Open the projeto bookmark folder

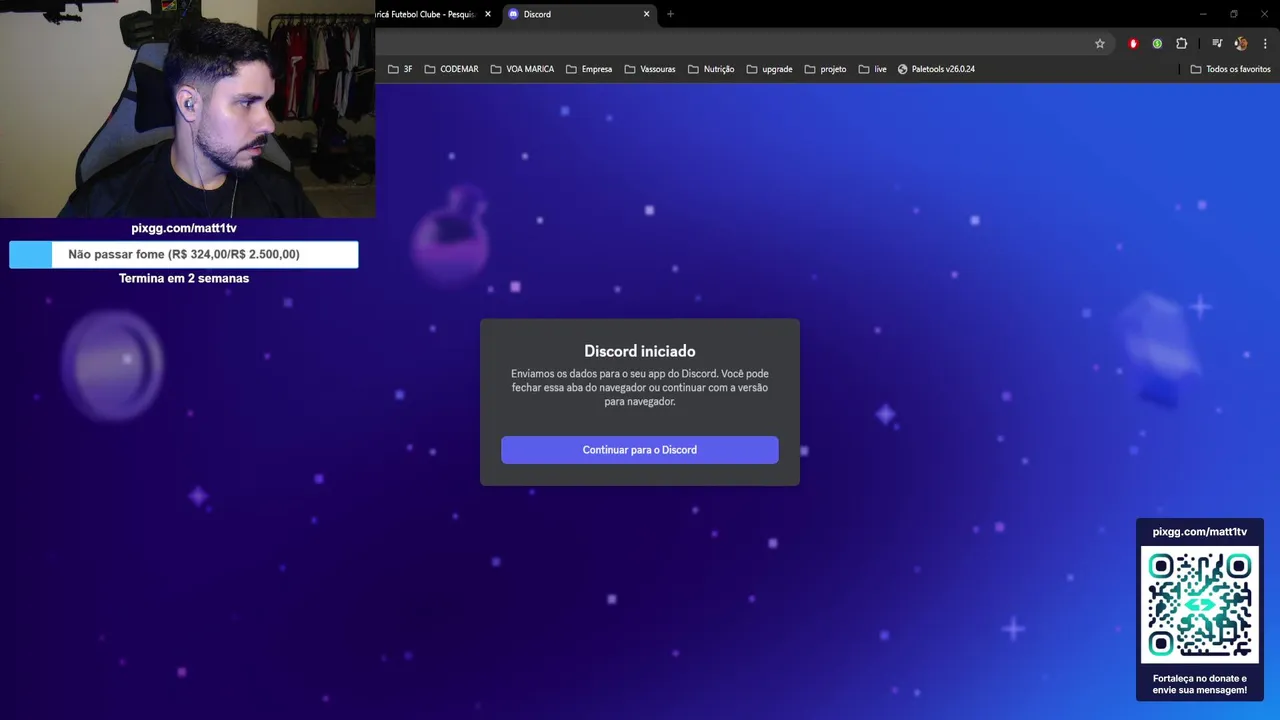pos(825,69)
